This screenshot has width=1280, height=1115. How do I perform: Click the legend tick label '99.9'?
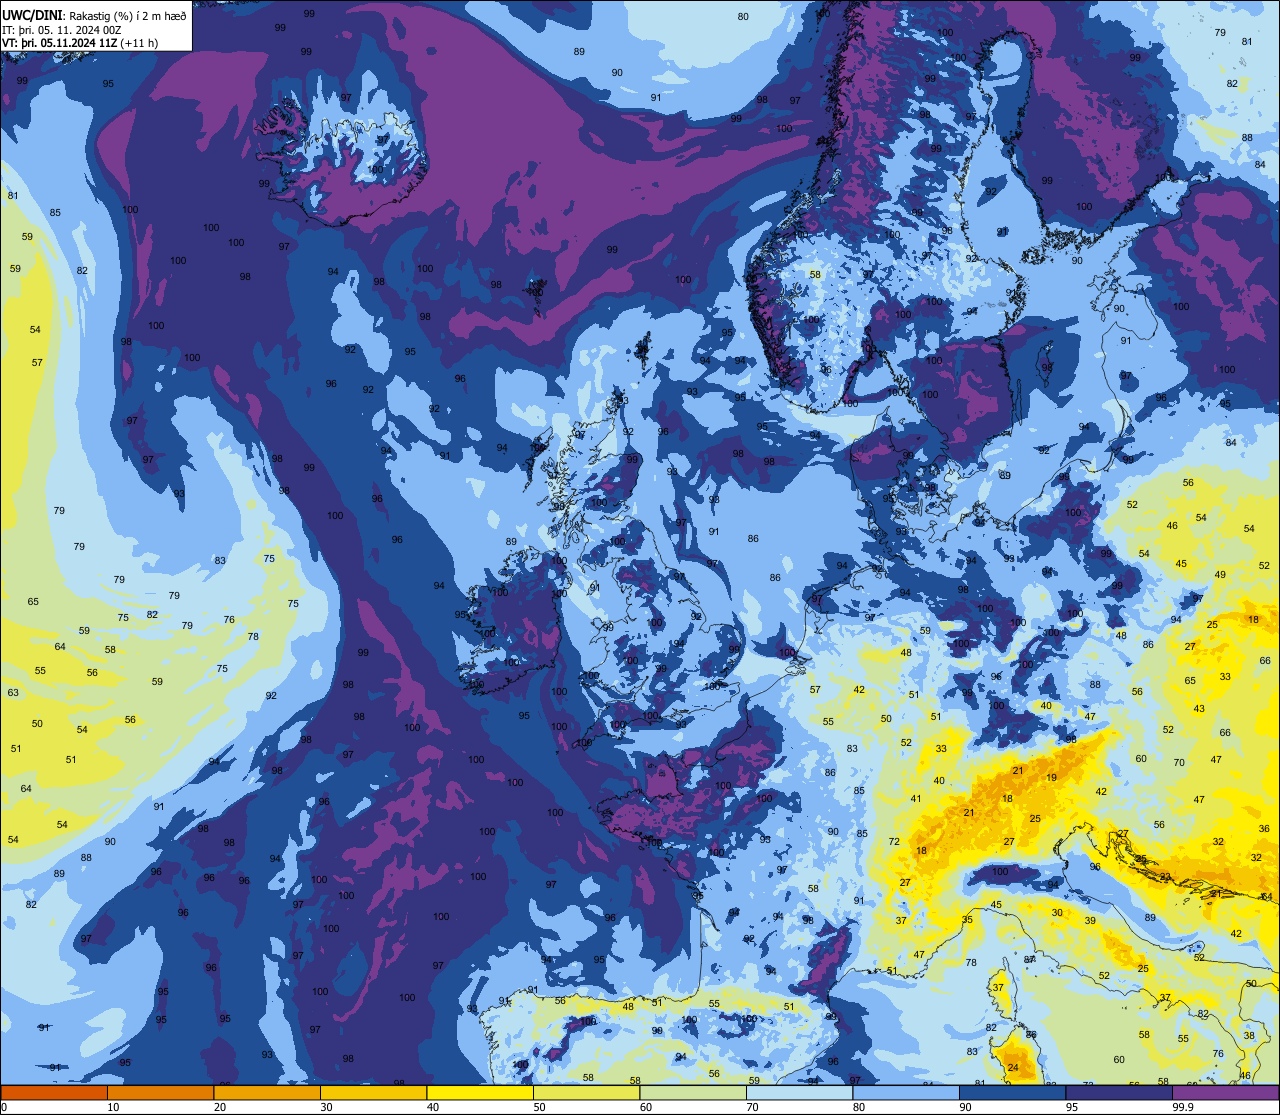[1184, 1107]
